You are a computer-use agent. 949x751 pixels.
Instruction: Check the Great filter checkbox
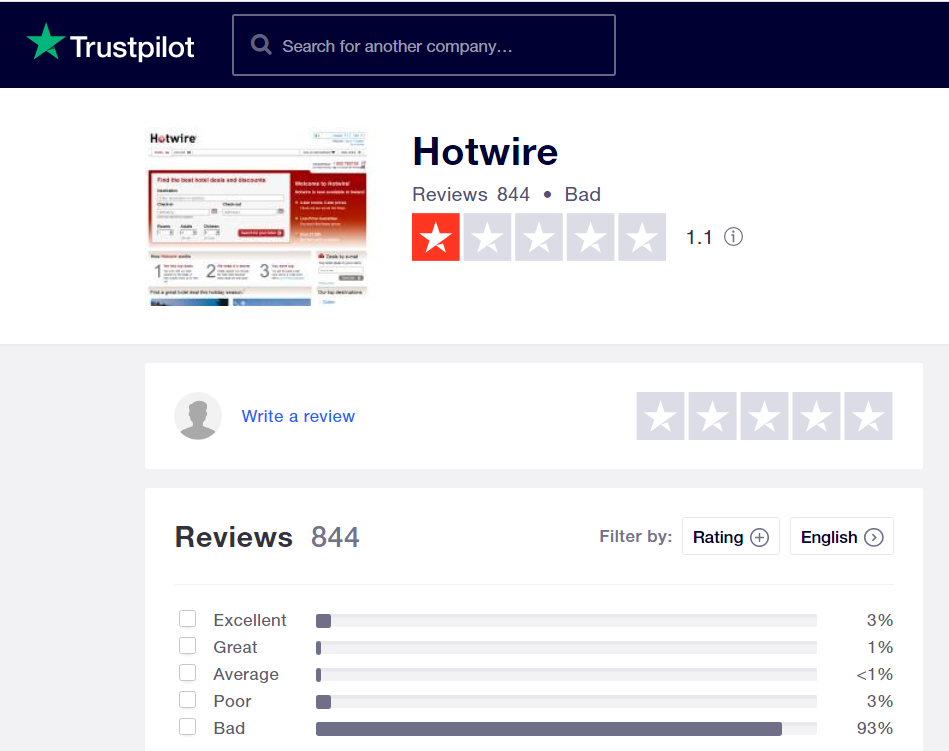pyautogui.click(x=188, y=646)
